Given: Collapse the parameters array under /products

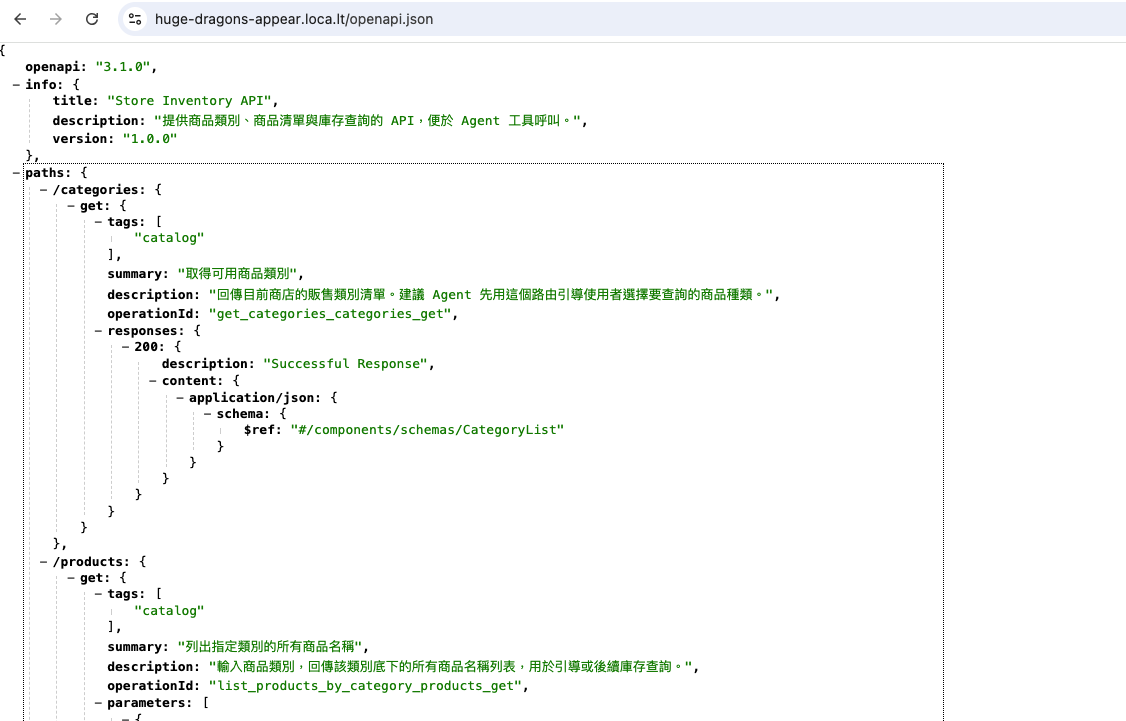Looking at the screenshot, I should (98, 703).
